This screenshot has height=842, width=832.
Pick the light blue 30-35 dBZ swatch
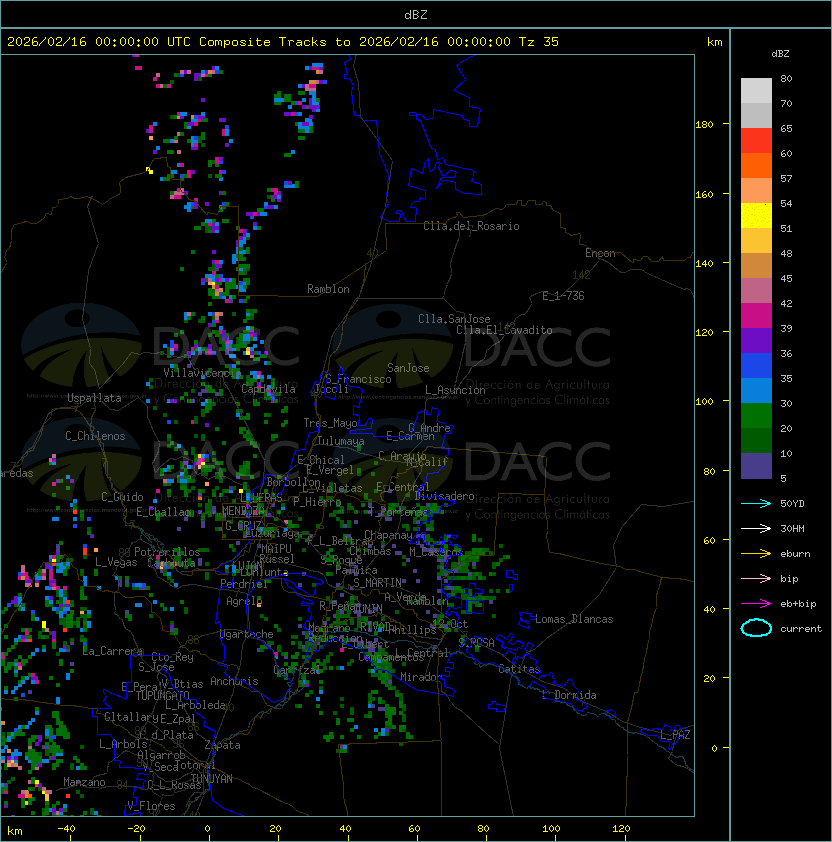tap(756, 391)
